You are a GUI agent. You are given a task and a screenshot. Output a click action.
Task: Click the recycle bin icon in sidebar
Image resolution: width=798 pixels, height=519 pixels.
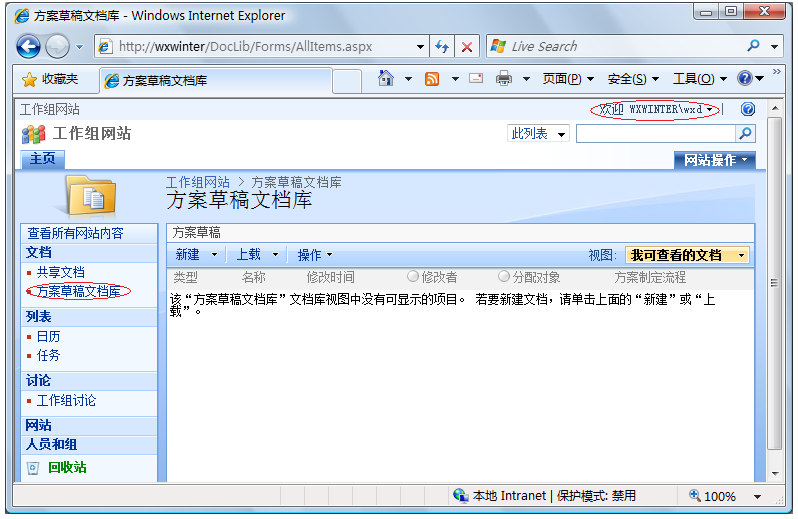pos(33,468)
